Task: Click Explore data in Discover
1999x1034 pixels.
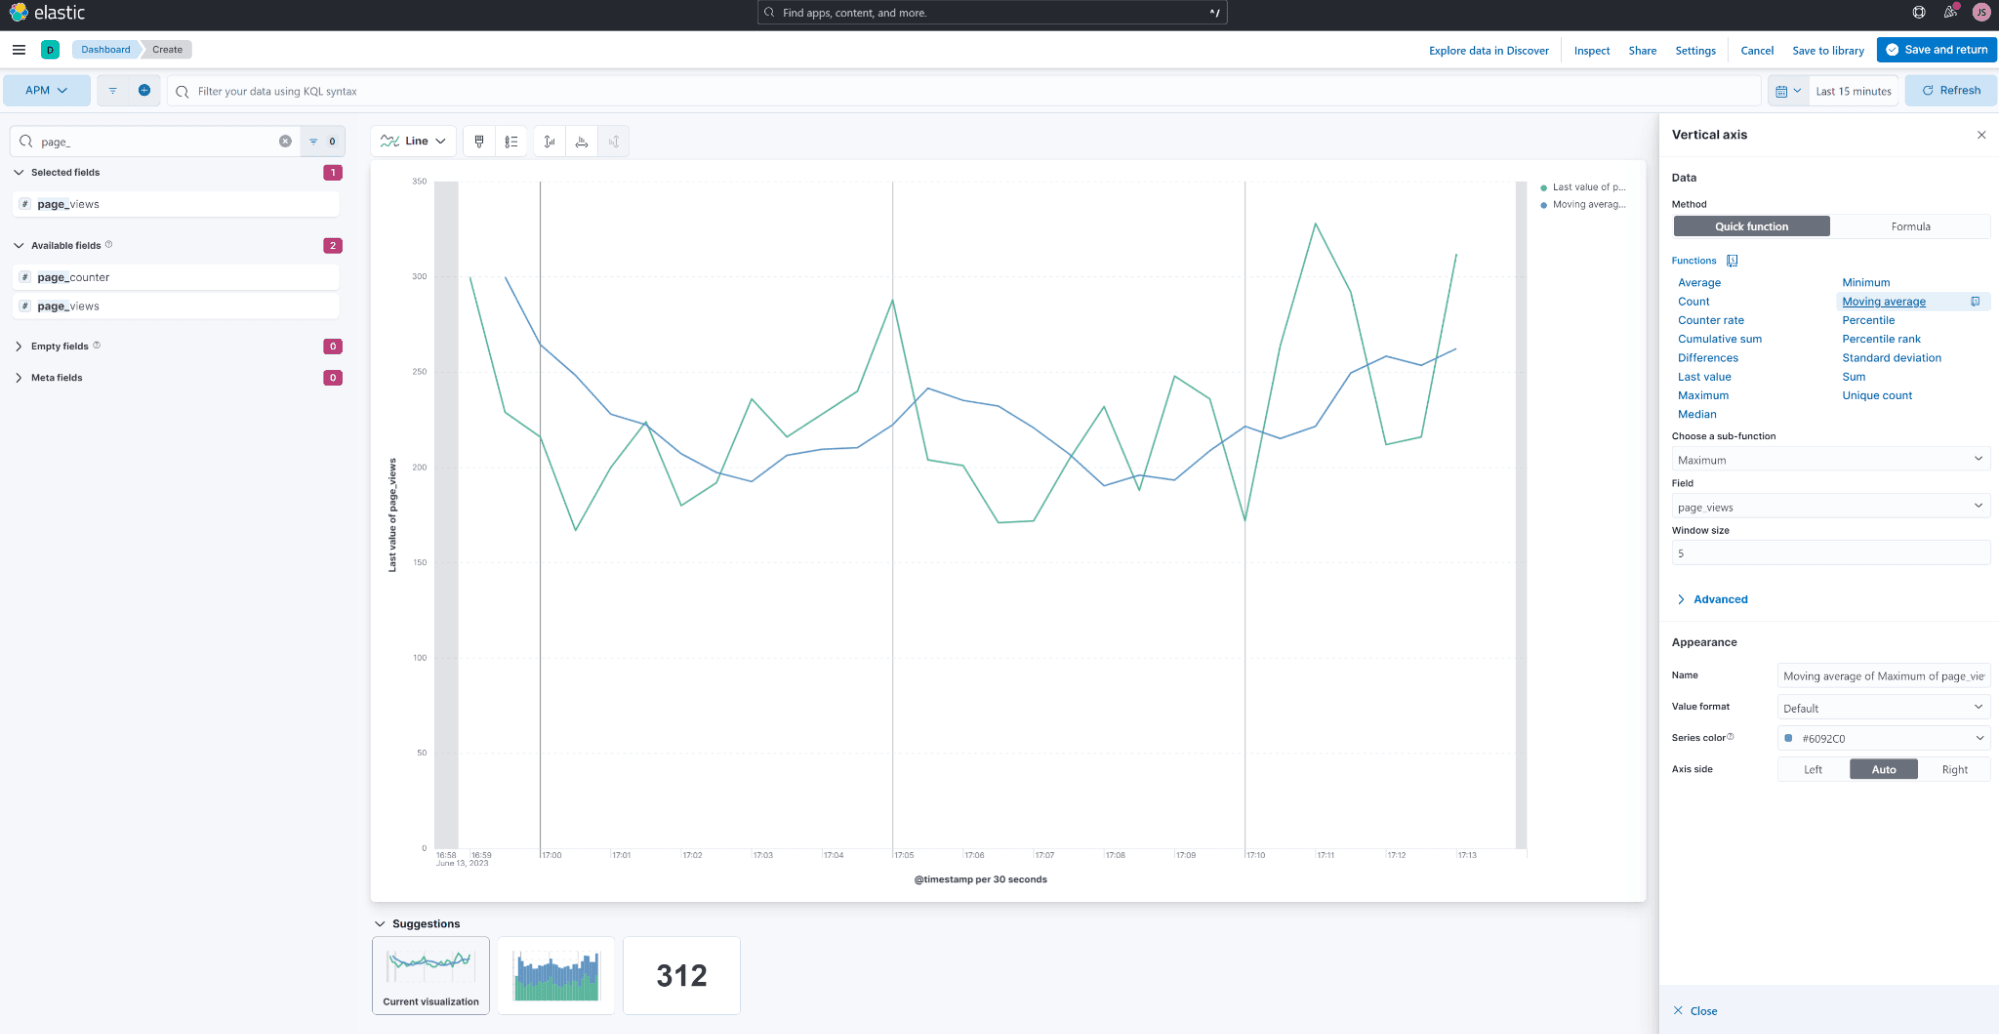Action: point(1488,50)
